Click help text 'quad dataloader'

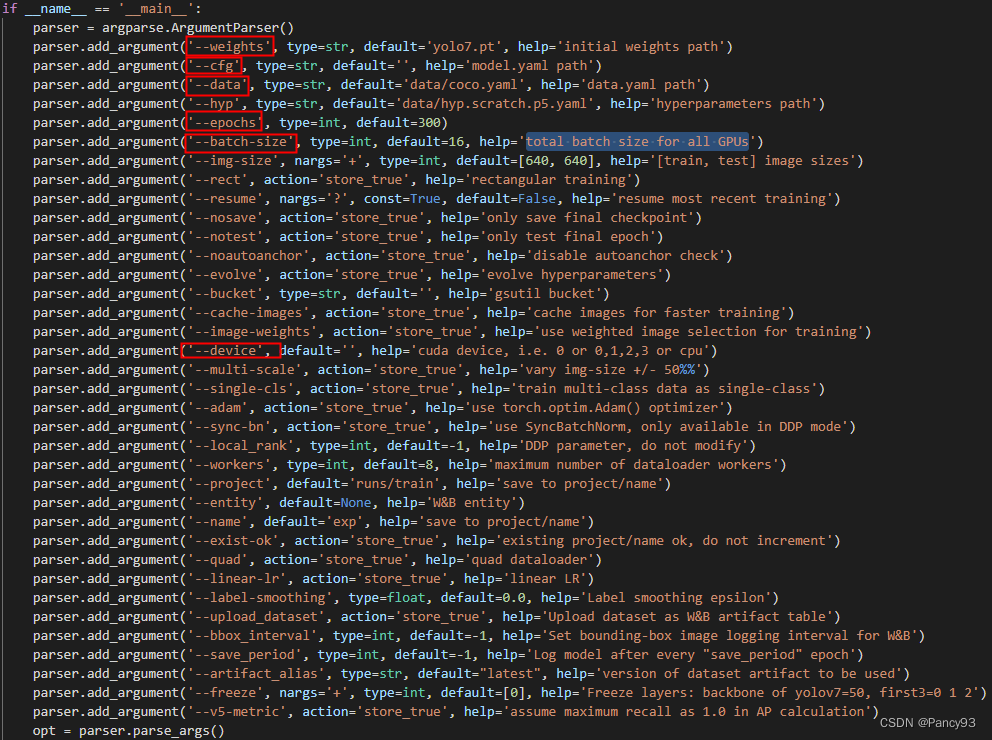tap(529, 559)
